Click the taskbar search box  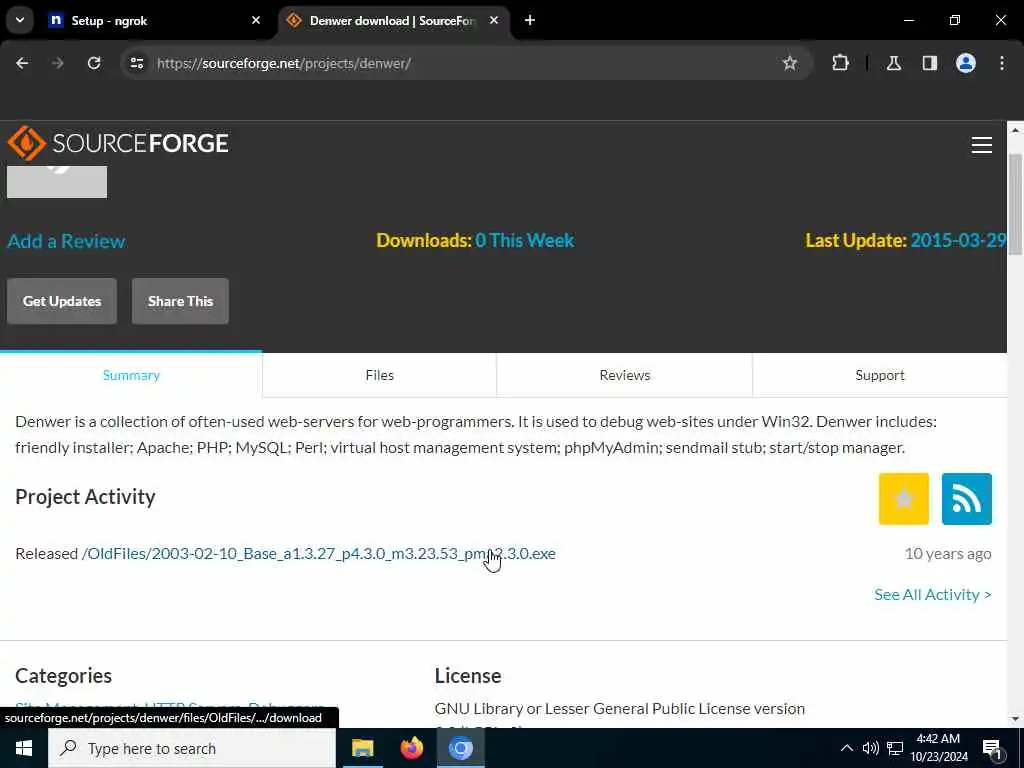pyautogui.click(x=192, y=748)
